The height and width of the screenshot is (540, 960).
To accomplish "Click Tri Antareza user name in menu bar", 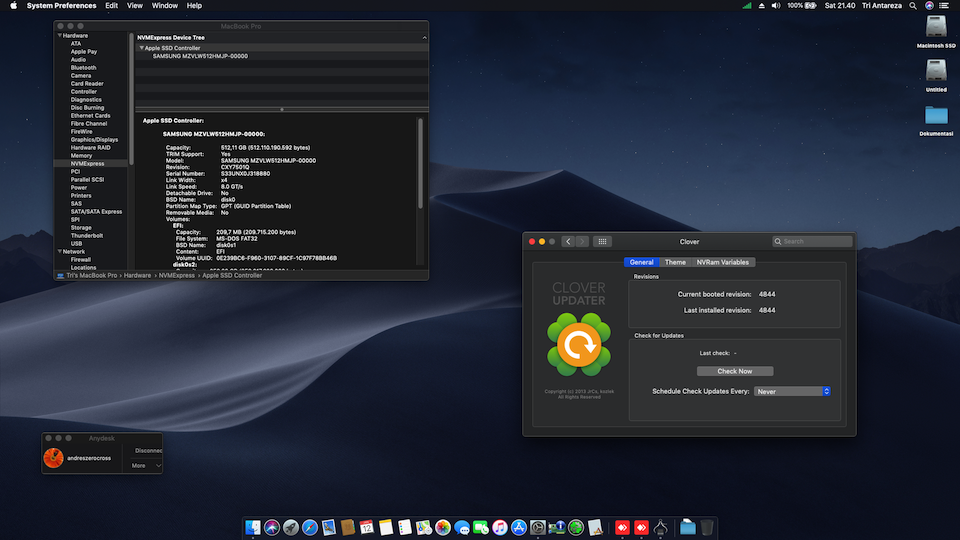I will [x=882, y=6].
